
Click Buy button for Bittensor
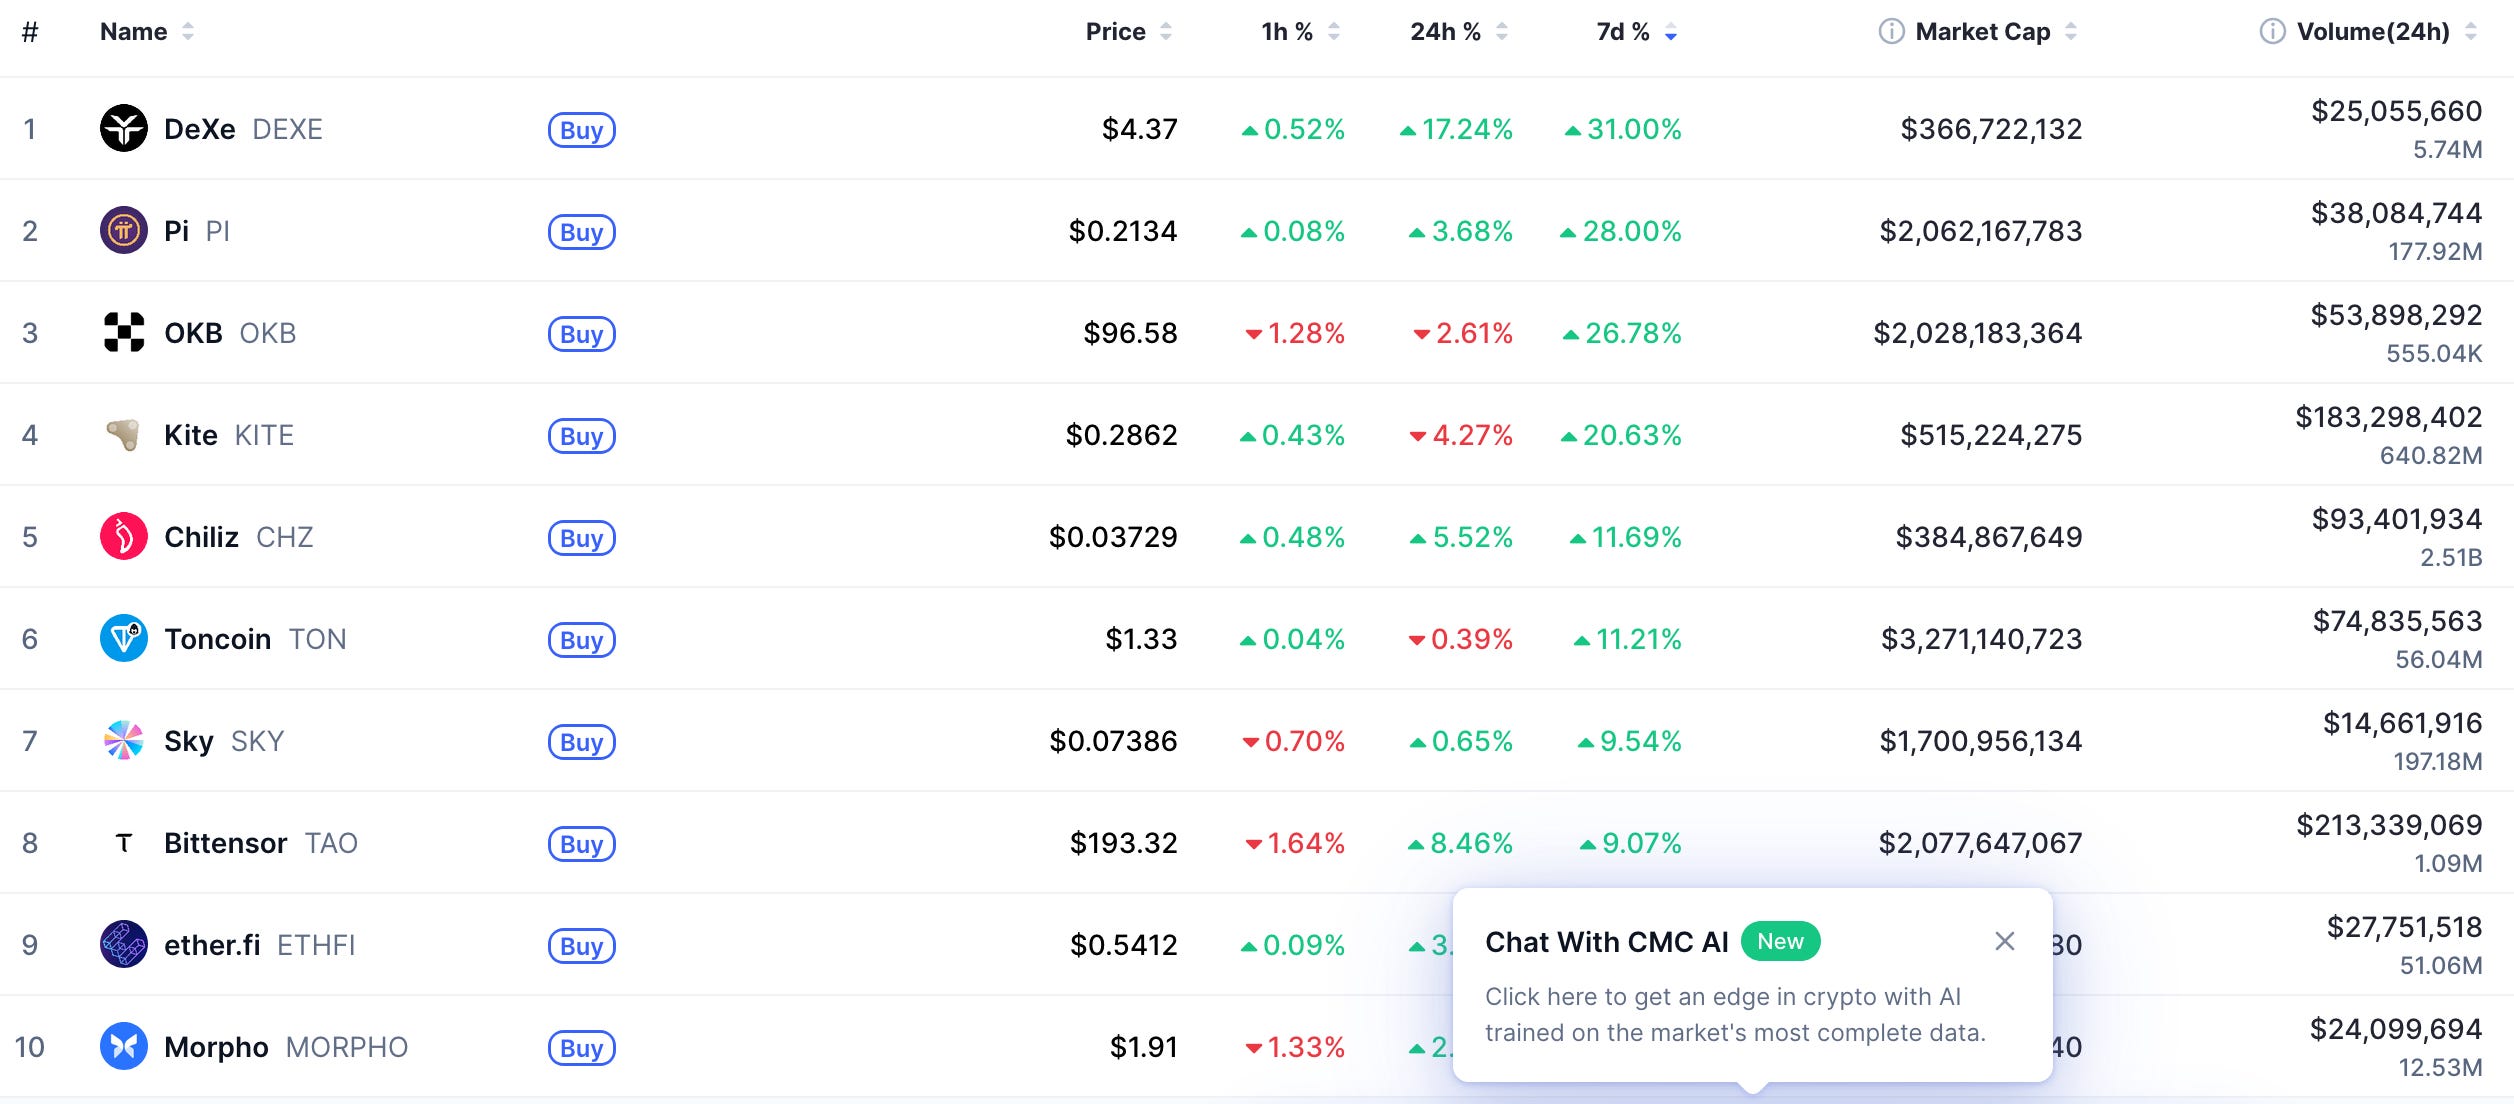click(x=581, y=843)
